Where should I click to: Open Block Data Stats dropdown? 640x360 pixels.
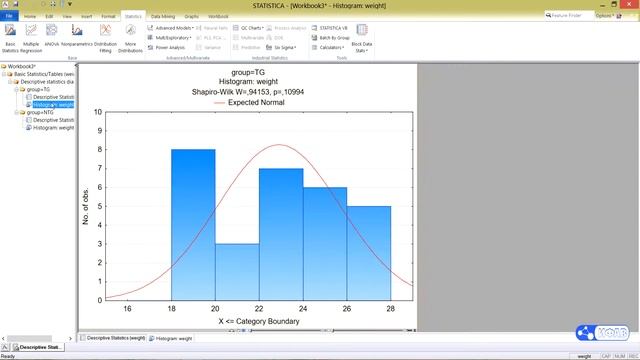(362, 38)
